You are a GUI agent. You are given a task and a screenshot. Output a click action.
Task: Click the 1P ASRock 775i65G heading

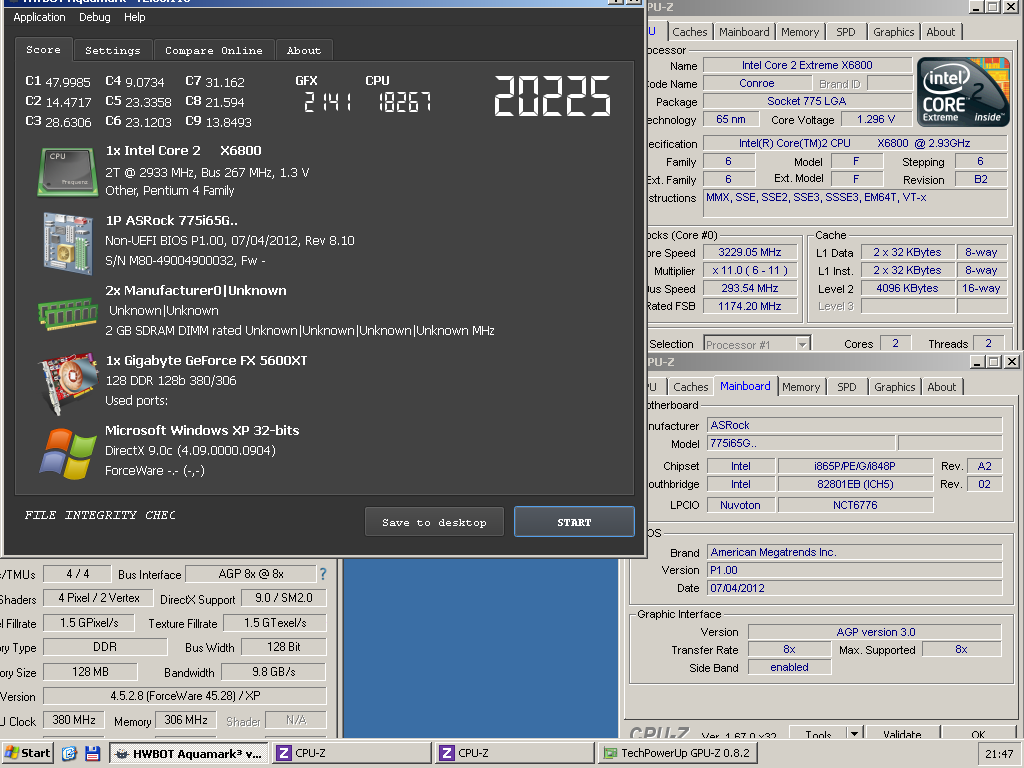pyautogui.click(x=172, y=221)
